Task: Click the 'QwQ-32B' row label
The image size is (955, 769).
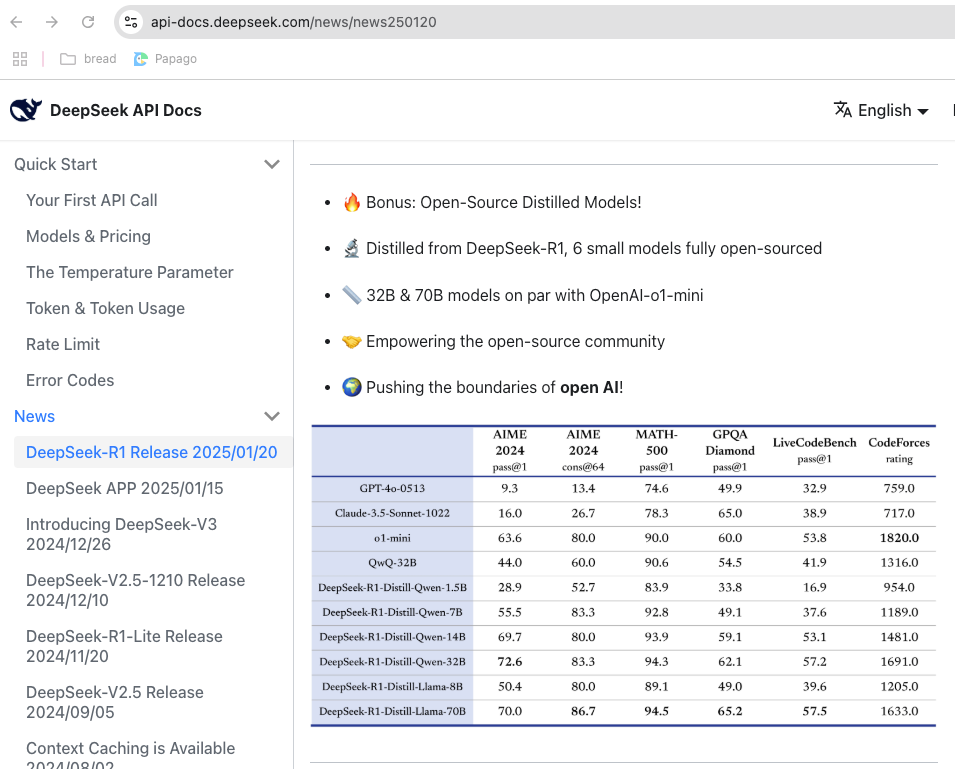Action: click(x=392, y=563)
